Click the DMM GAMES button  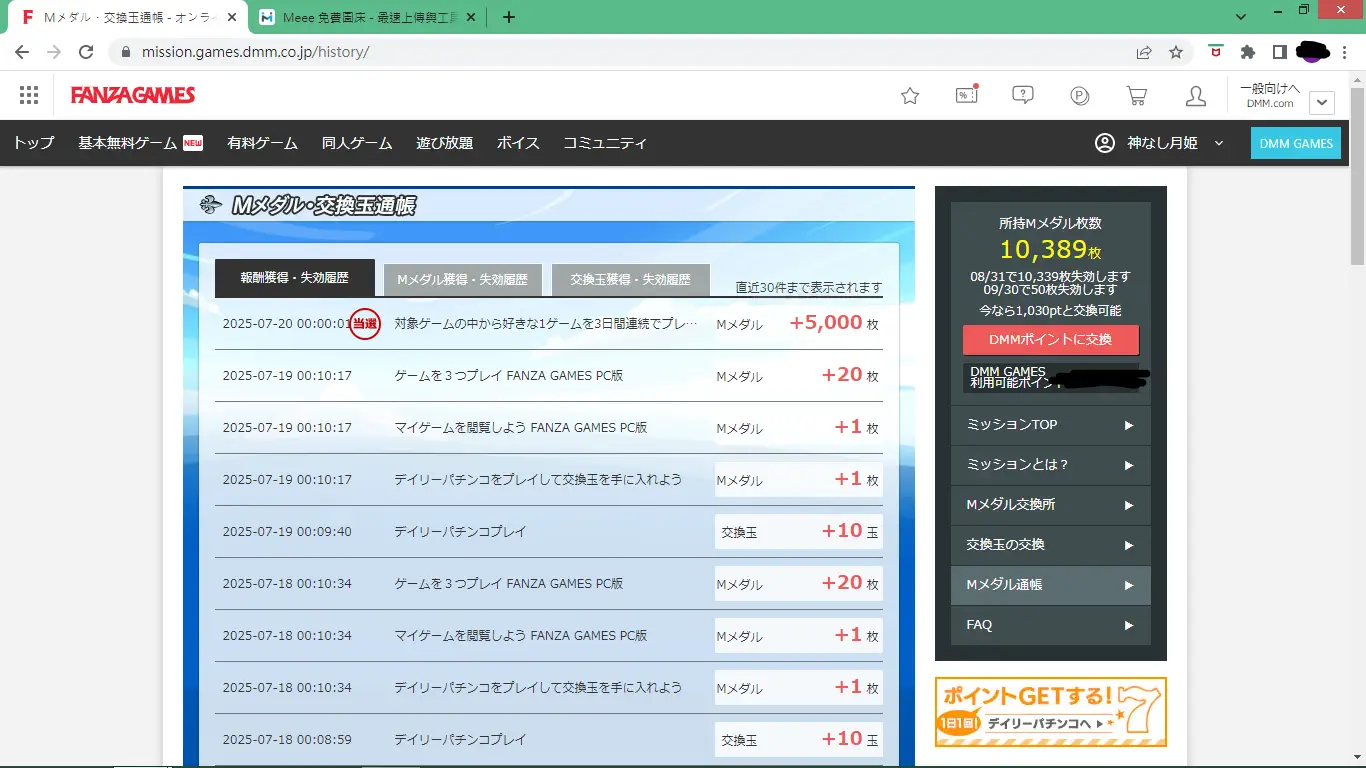pos(1296,143)
